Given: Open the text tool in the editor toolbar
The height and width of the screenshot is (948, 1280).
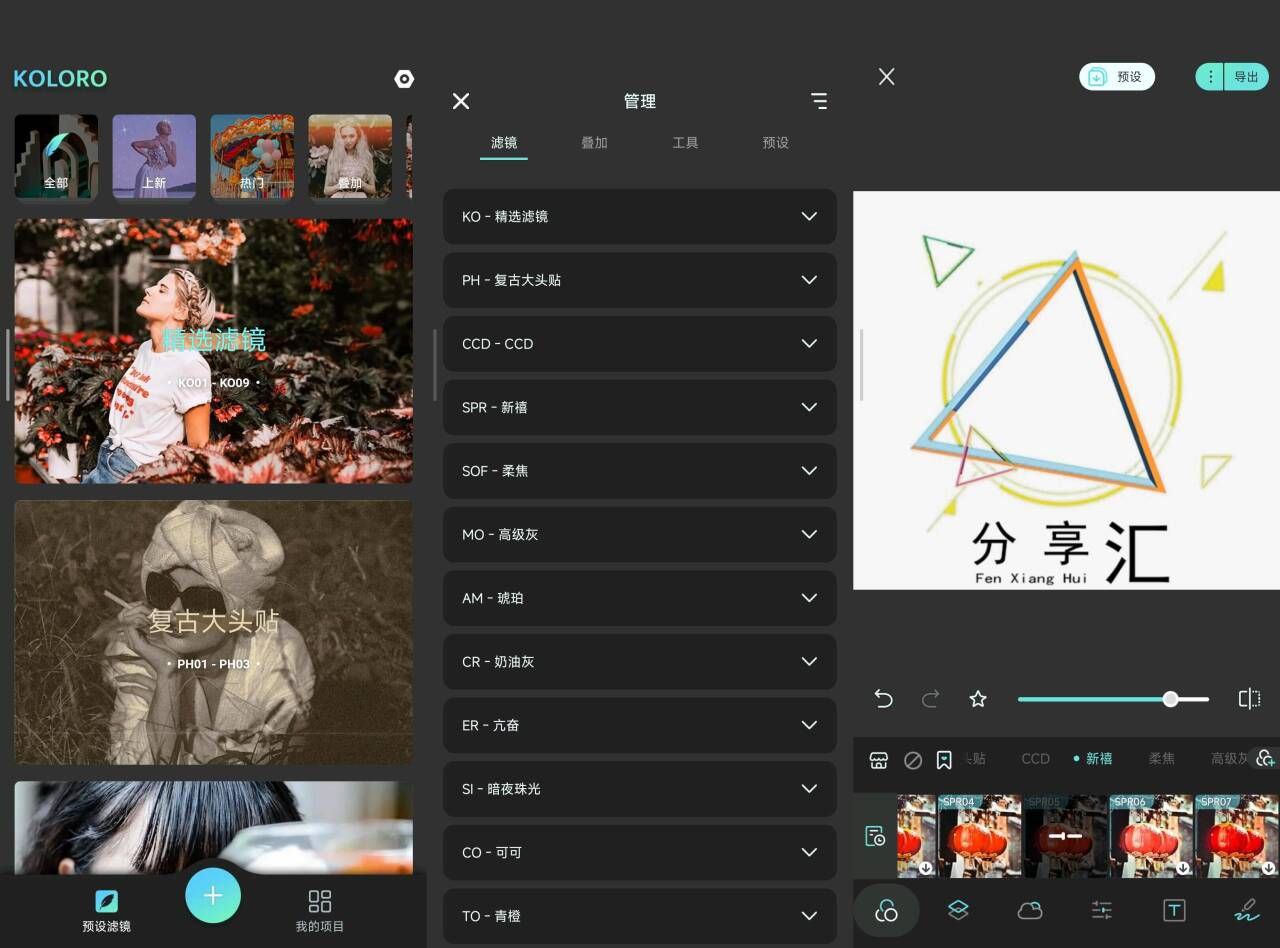Looking at the screenshot, I should pos(1174,910).
